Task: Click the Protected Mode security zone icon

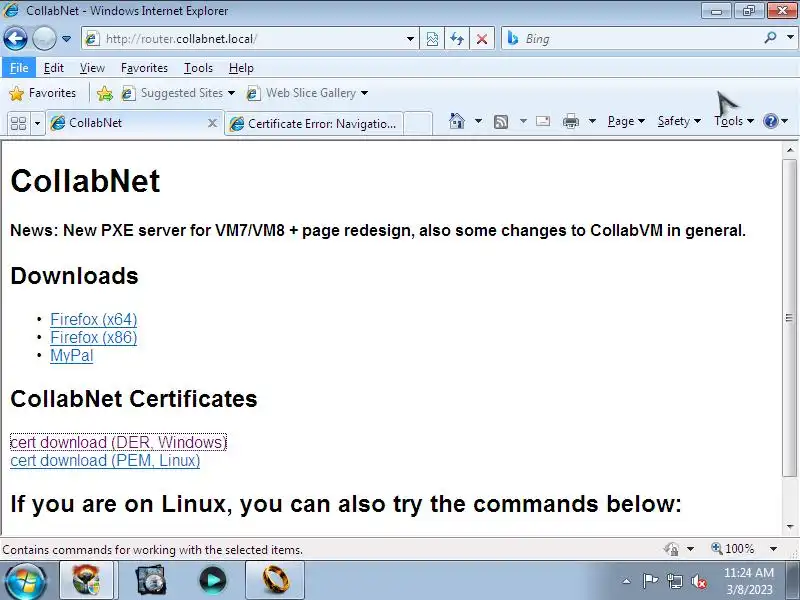Action: click(671, 549)
